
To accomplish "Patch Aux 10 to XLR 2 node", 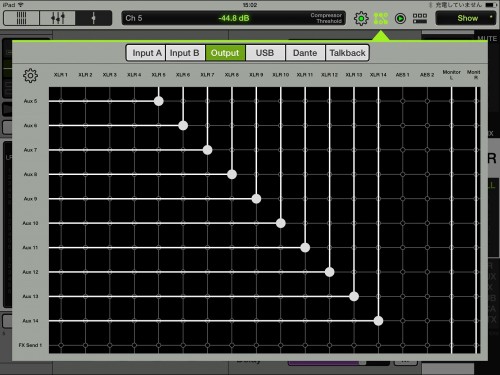I will point(85,223).
